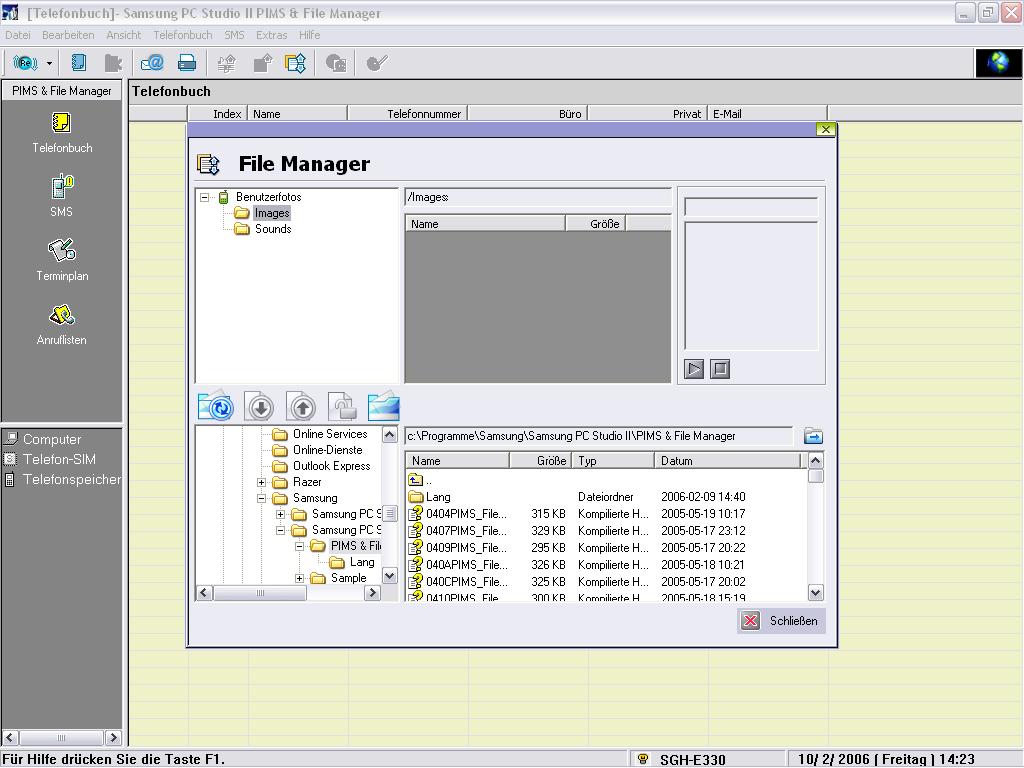
Task: Click the blue picture folder icon in File Manager
Action: pos(383,406)
